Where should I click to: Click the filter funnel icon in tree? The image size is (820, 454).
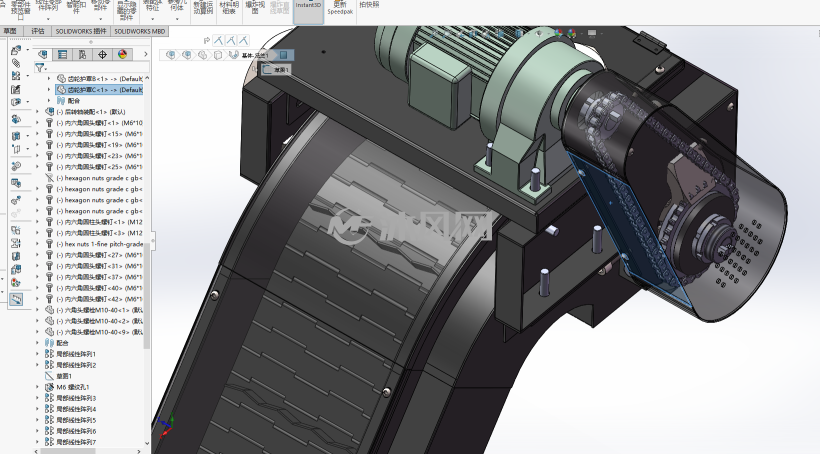point(40,67)
